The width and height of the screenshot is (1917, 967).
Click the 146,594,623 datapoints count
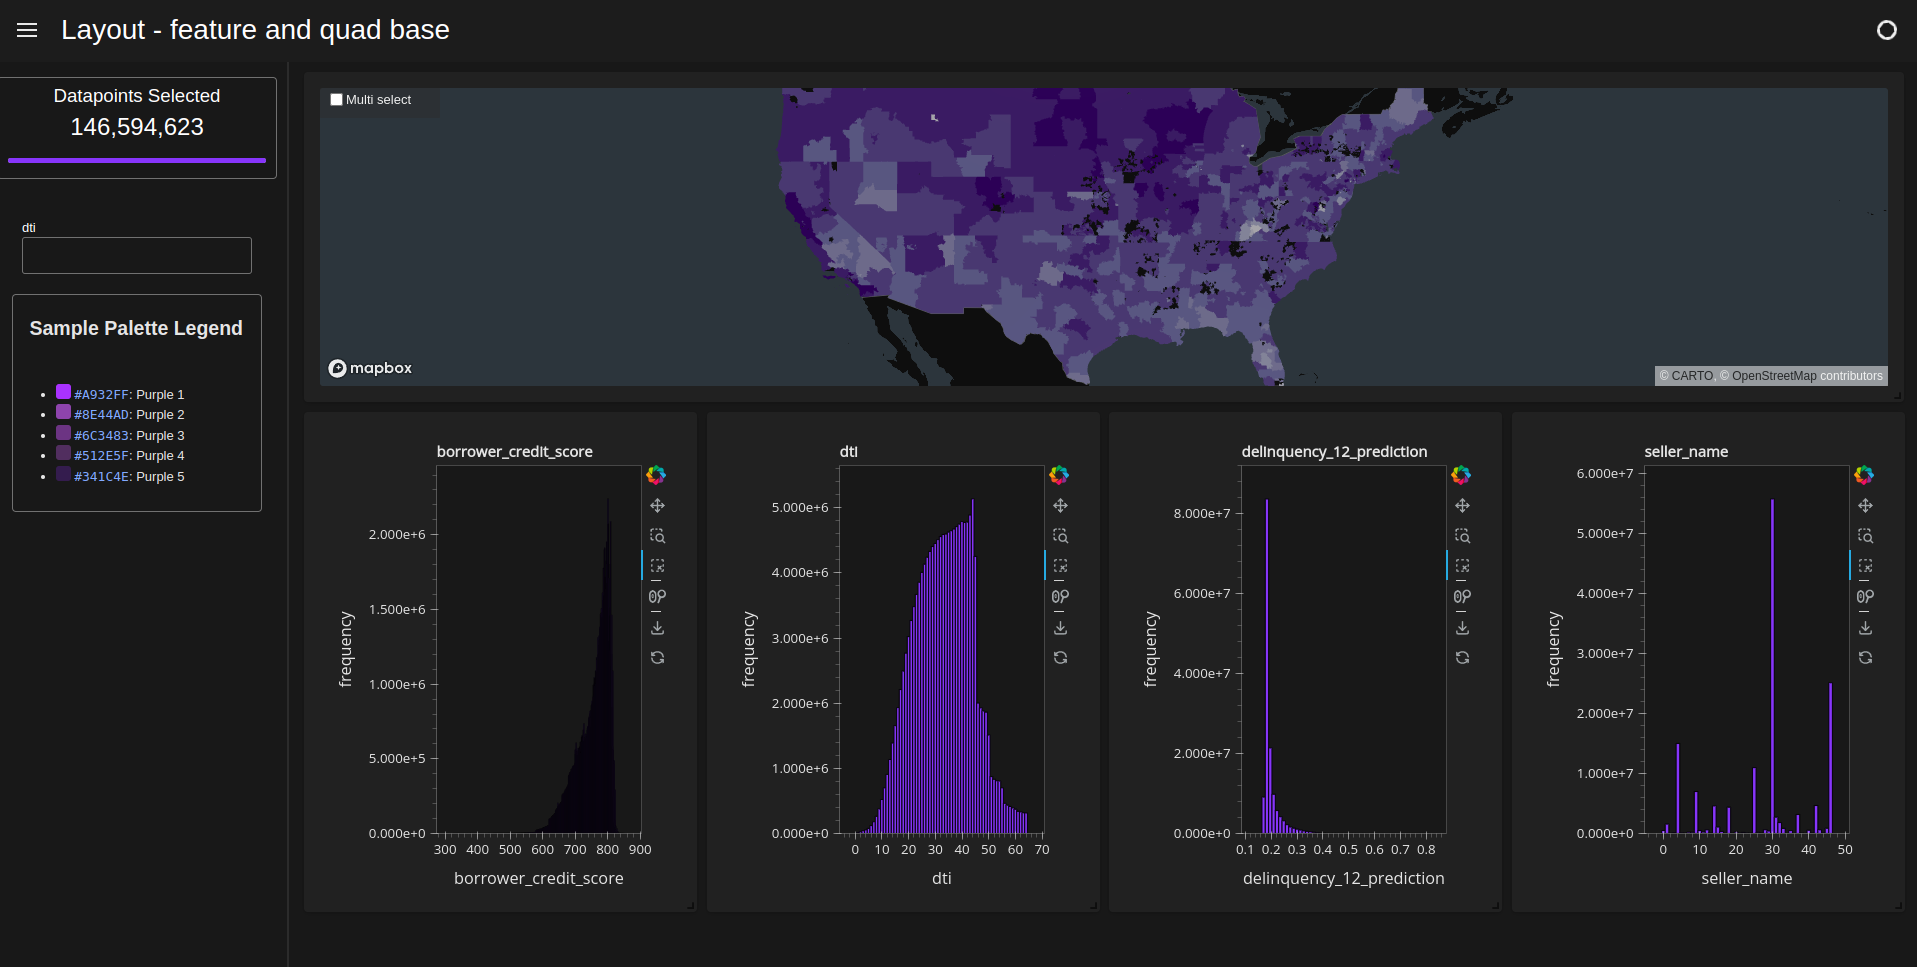pyautogui.click(x=137, y=127)
